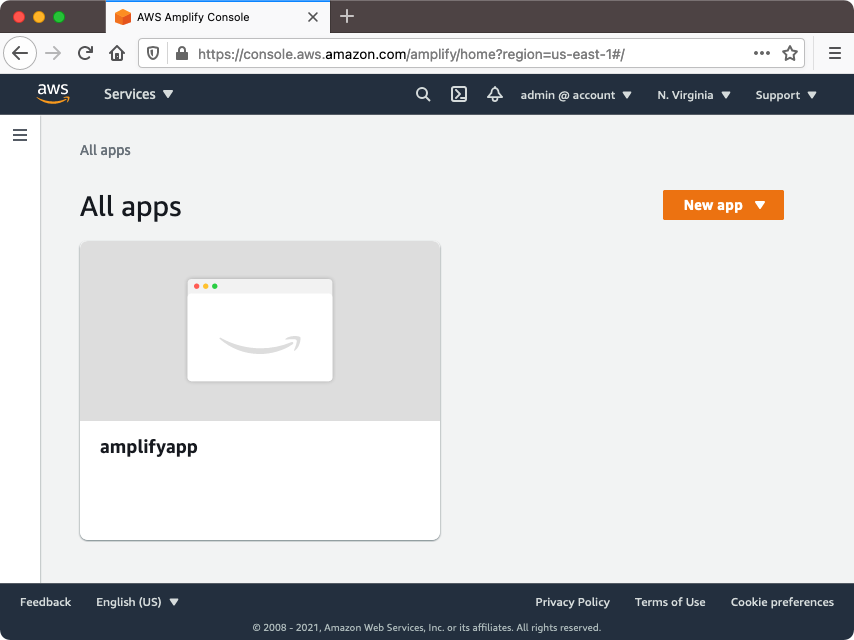
Task: Select the AWS Amplify Console tab
Action: [218, 17]
